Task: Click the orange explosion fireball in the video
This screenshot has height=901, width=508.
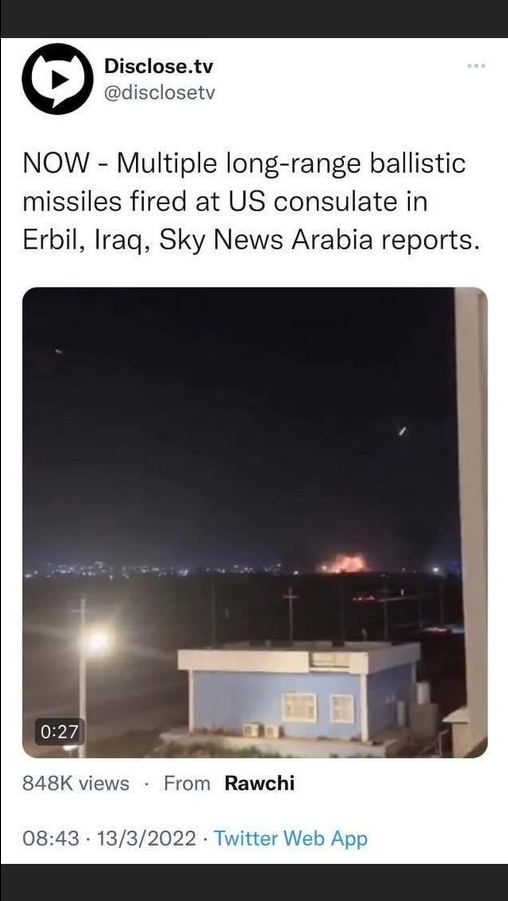Action: coord(344,564)
